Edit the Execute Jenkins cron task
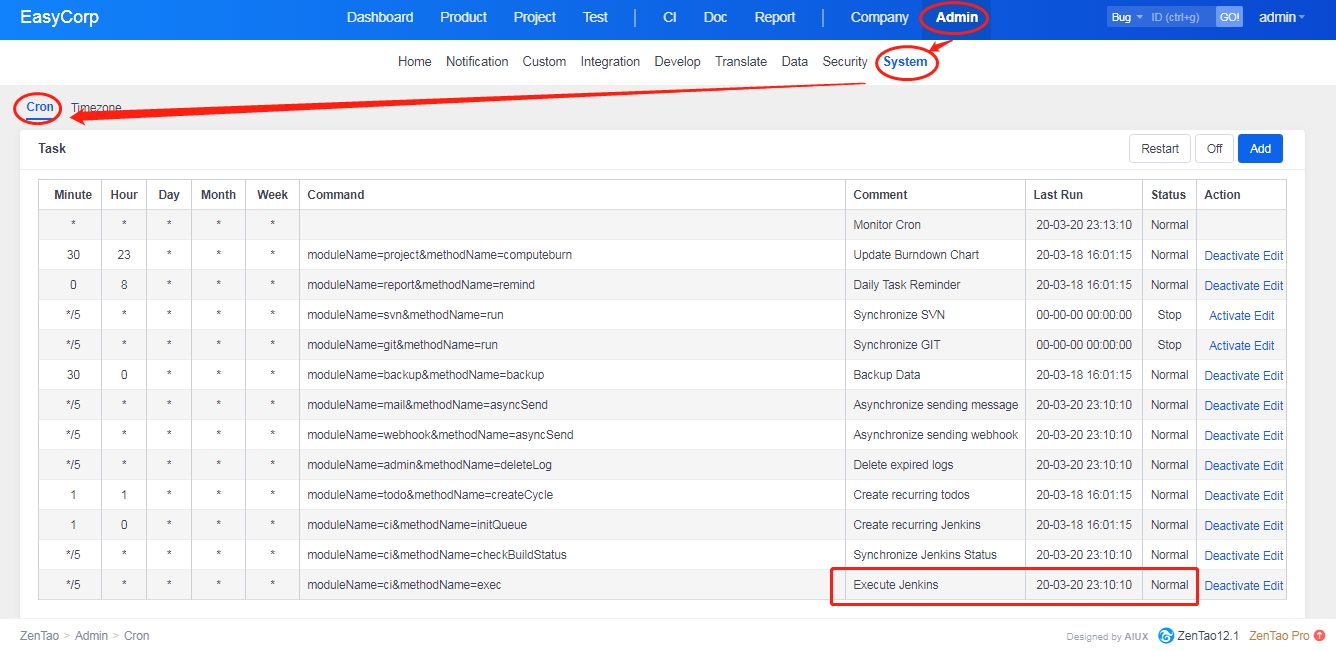The width and height of the screenshot is (1336, 651). (1273, 586)
